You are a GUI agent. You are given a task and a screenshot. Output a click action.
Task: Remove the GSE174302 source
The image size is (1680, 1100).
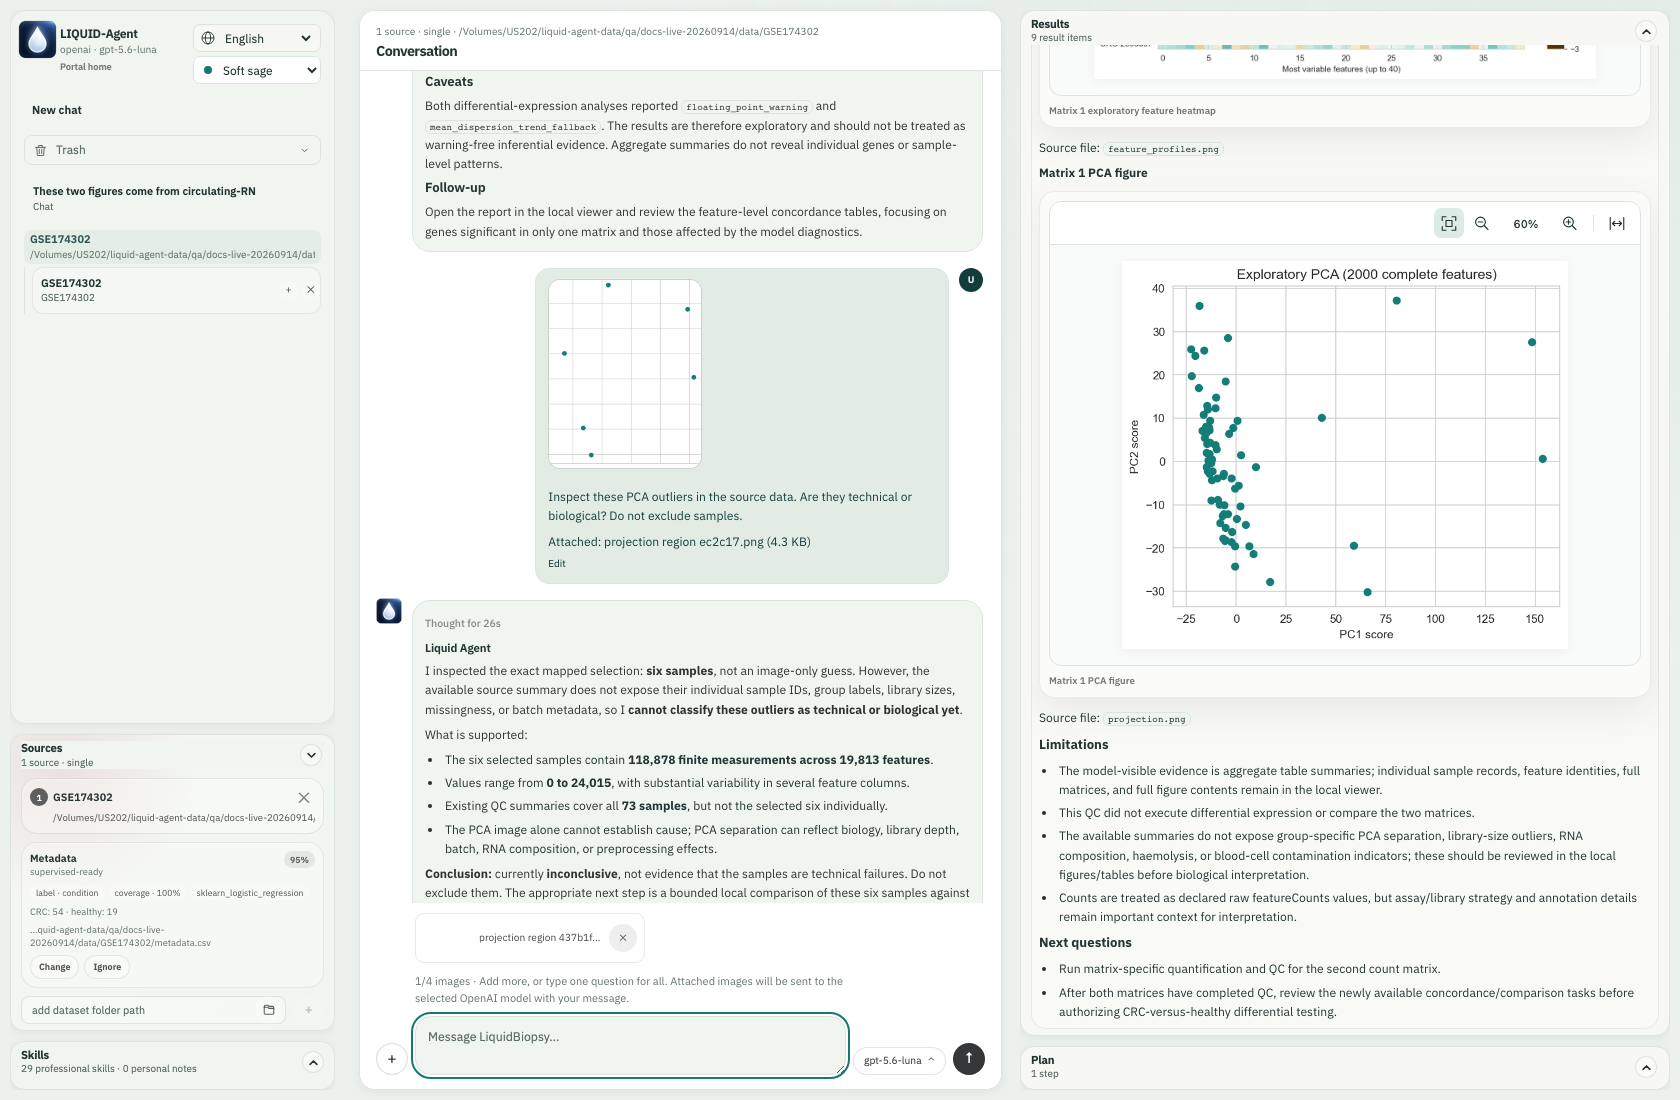(304, 797)
